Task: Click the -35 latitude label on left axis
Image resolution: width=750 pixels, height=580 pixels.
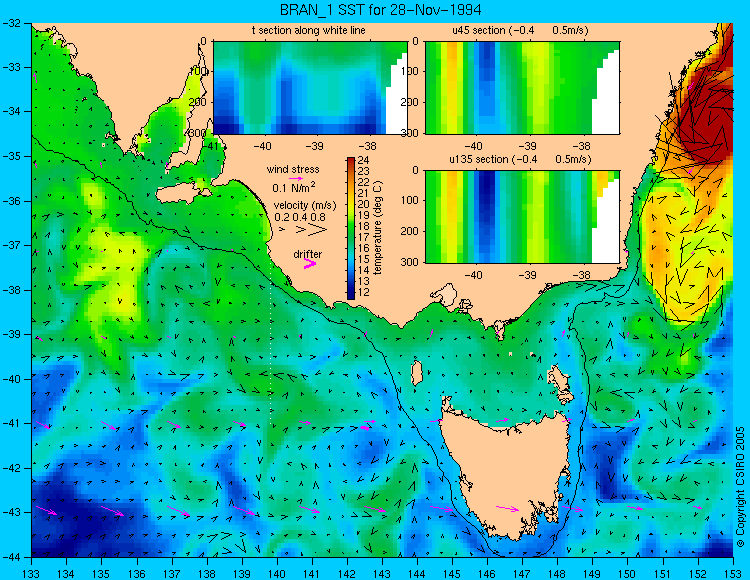Action: (x=12, y=156)
